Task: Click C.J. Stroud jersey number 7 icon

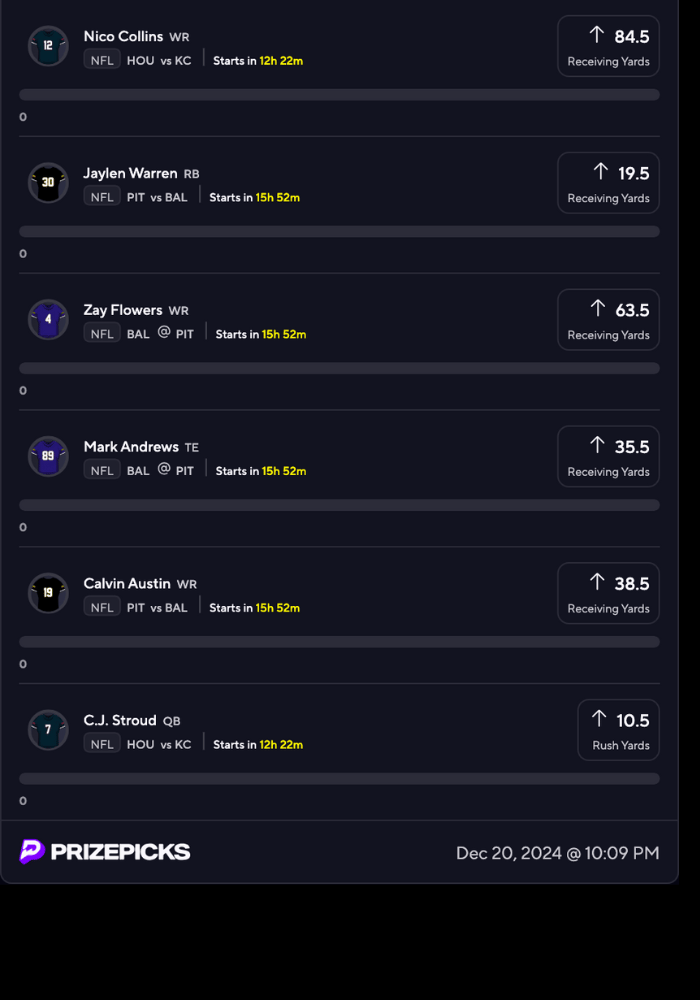Action: 48,730
